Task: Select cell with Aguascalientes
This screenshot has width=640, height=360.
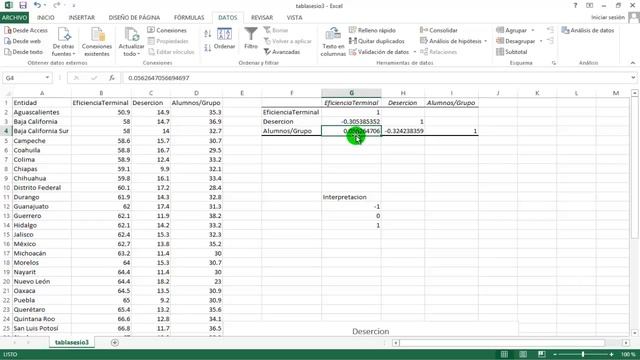Action: (x=41, y=112)
